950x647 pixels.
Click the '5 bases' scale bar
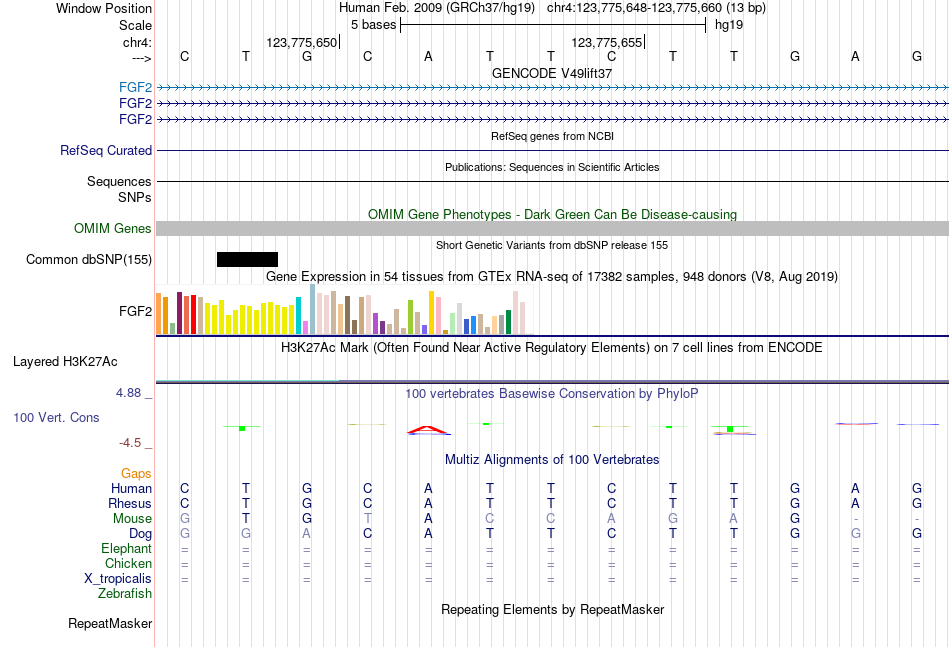pos(553,25)
